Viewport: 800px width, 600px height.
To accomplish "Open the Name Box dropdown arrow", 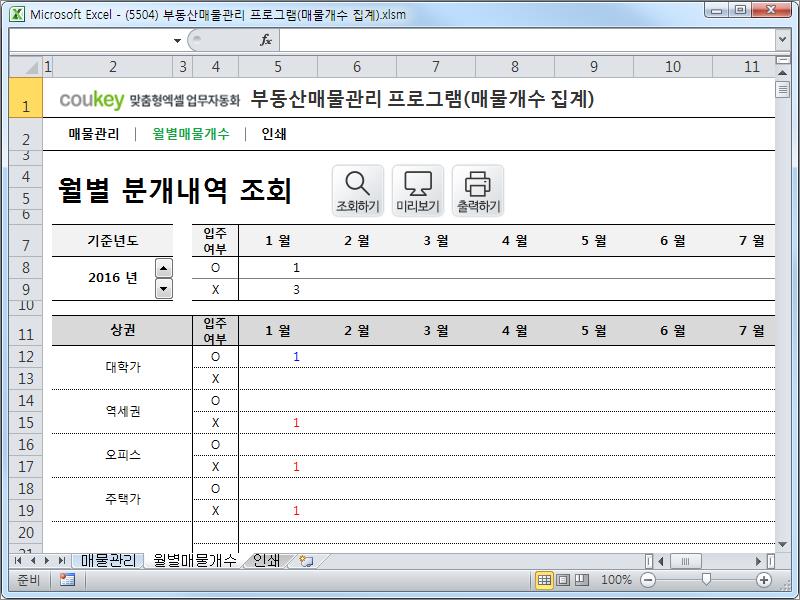I will point(177,40).
